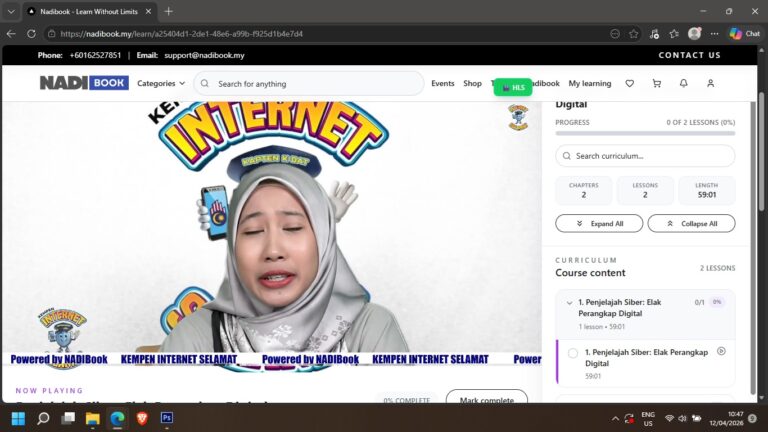The image size is (768, 432).
Task: Open Photoshop from the taskbar
Action: click(167, 418)
